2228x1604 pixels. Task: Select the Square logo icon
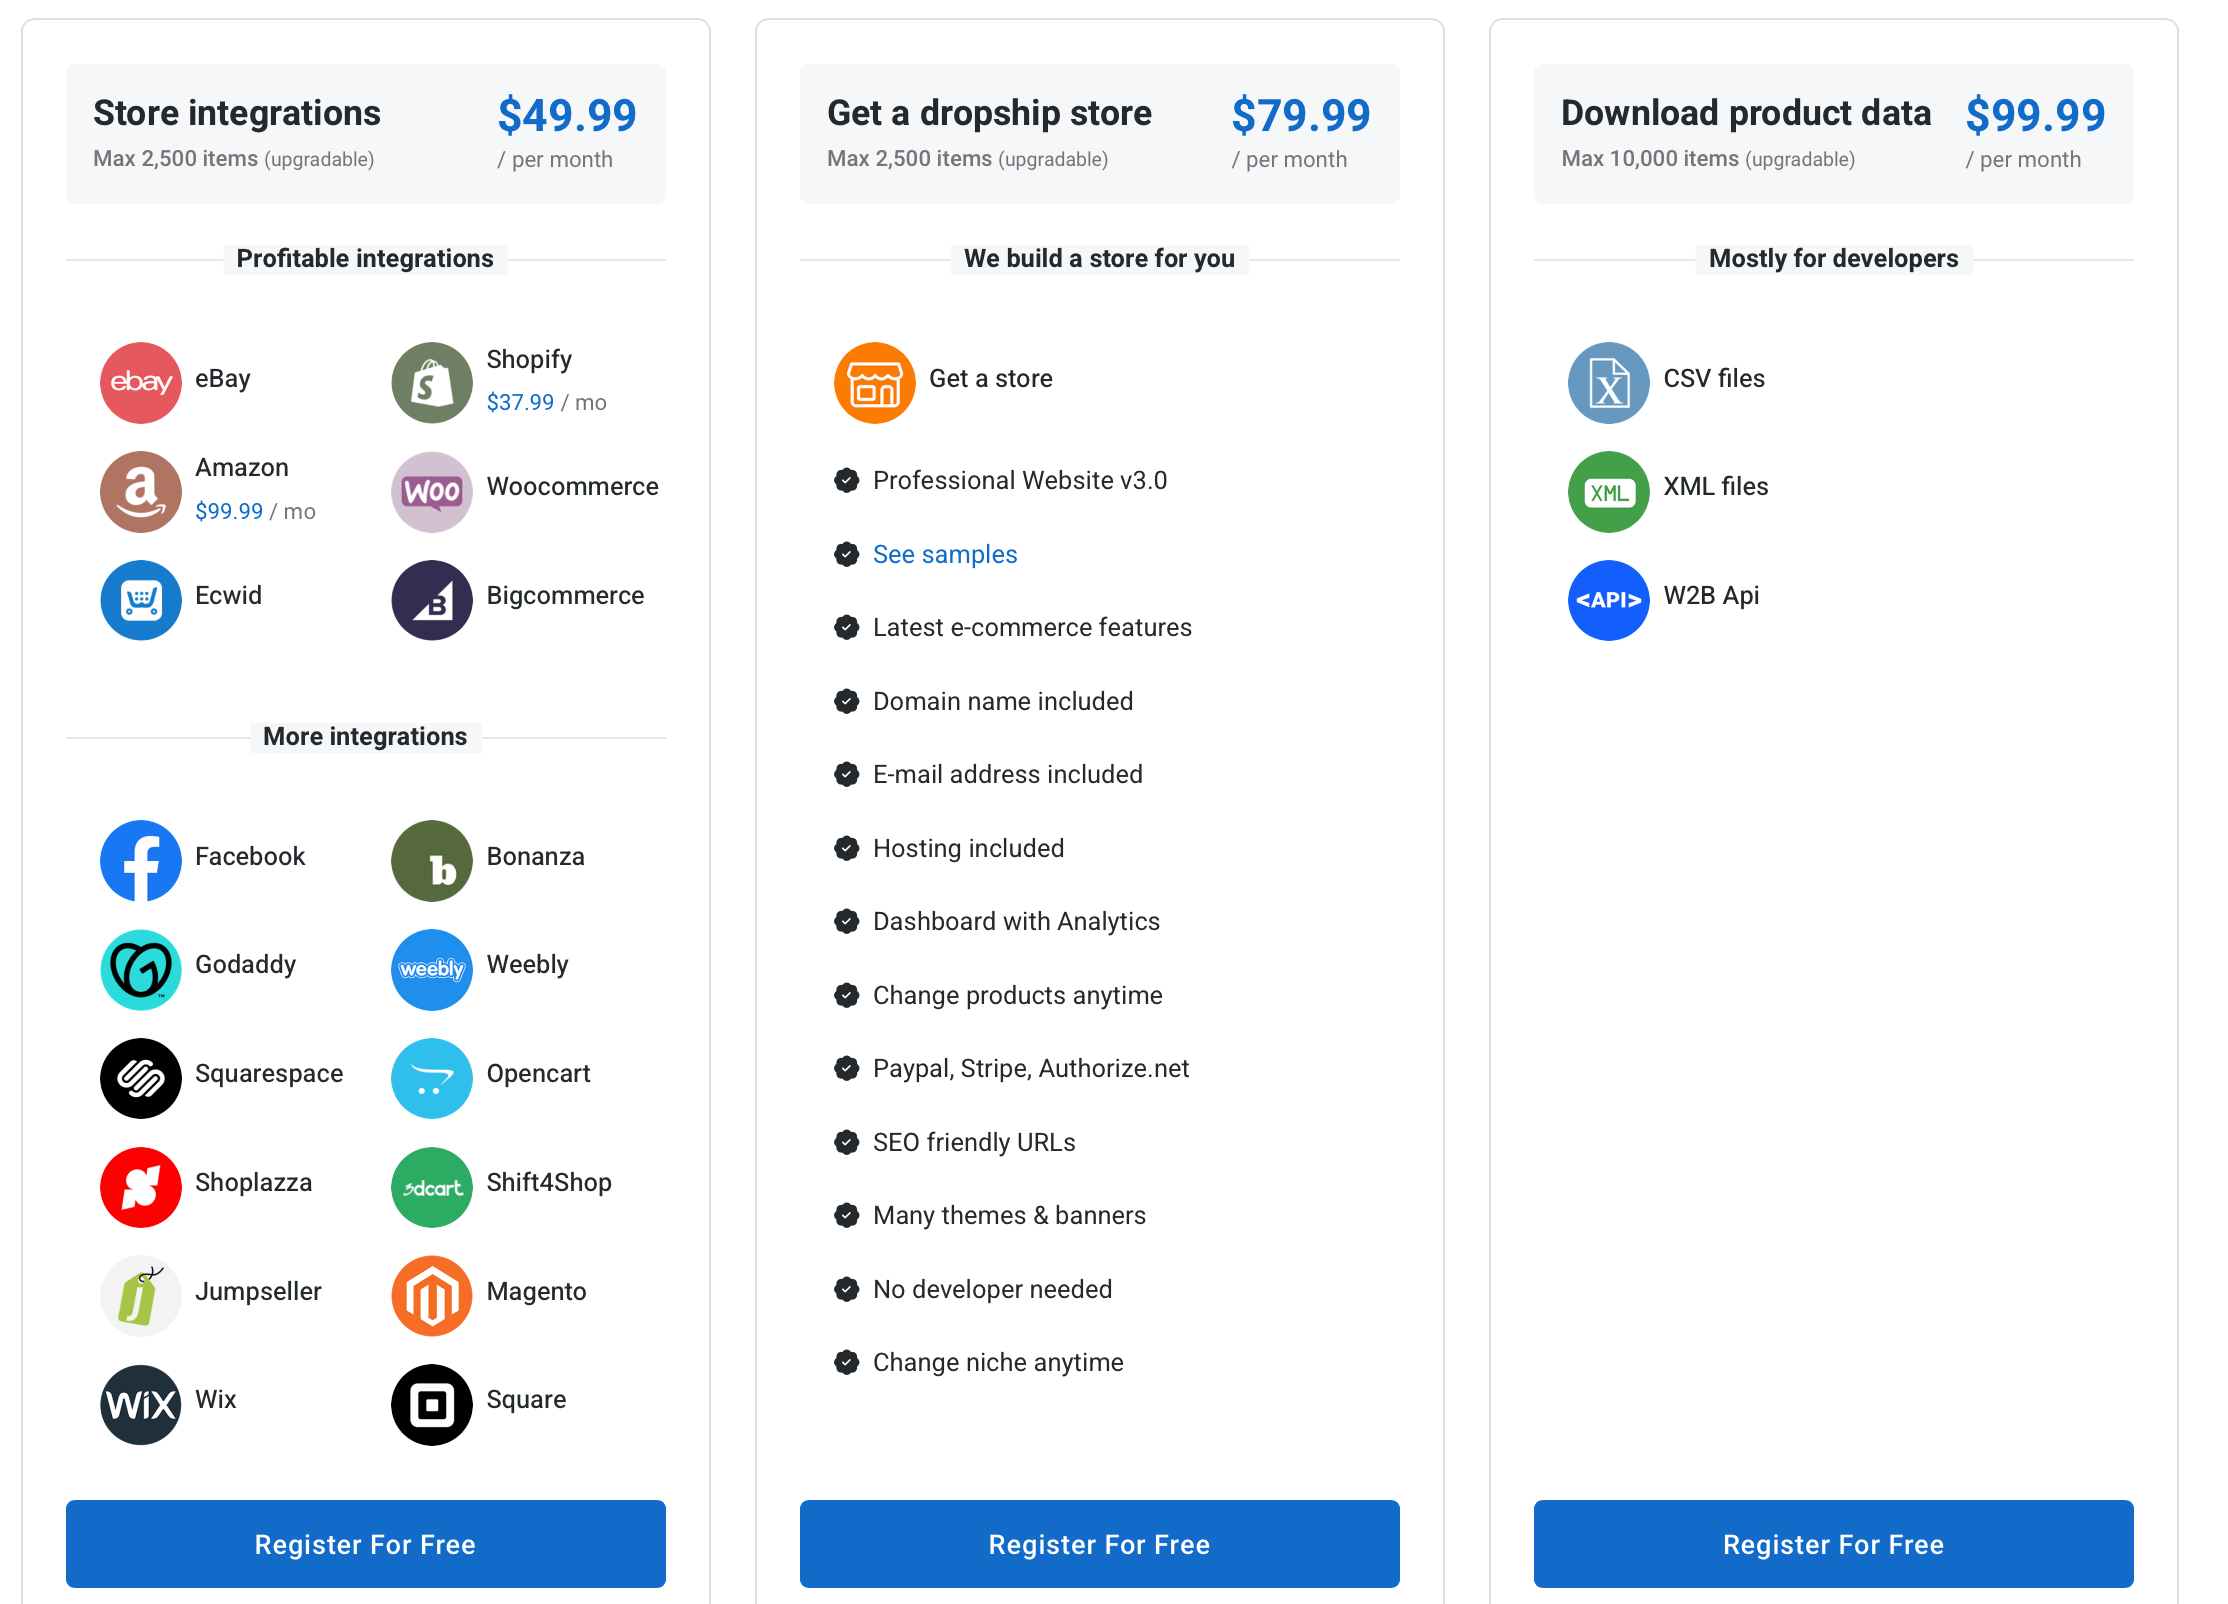pyautogui.click(x=432, y=1405)
